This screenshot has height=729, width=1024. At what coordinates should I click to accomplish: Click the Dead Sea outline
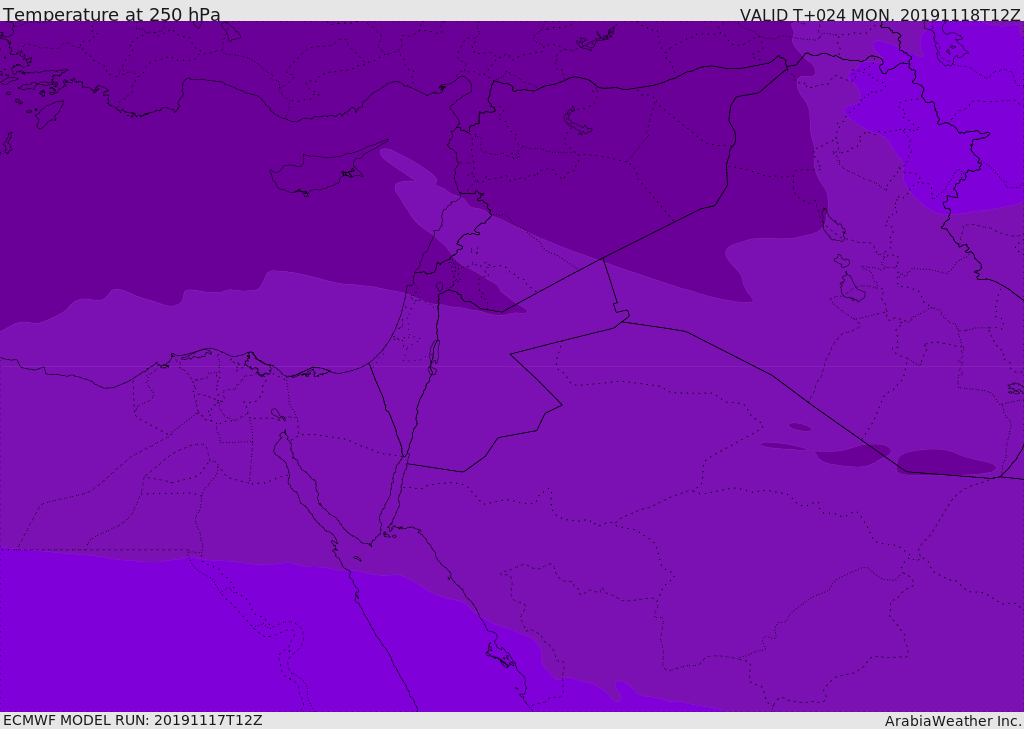tap(434, 354)
